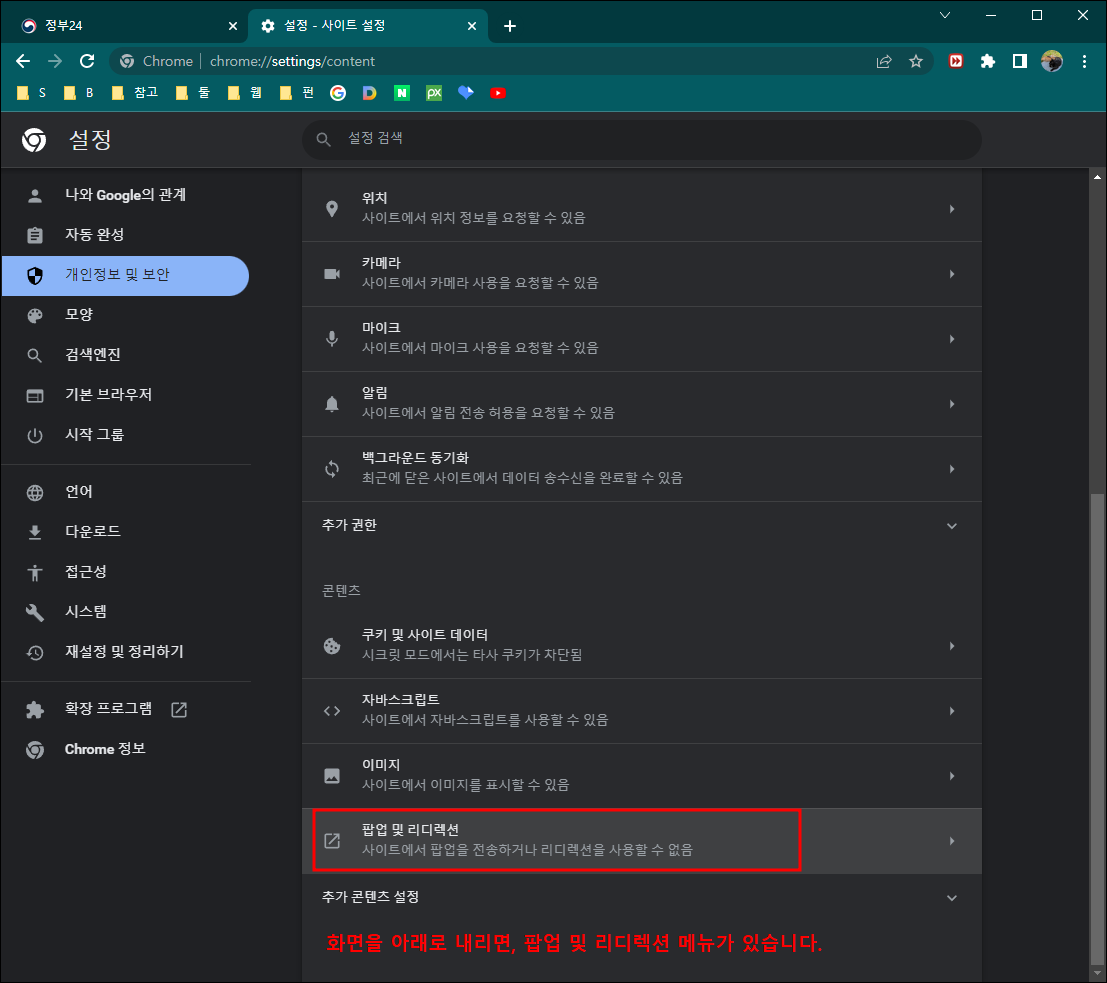Viewport: 1107px width, 983px height.
Task: Click the page reload icon
Action: coord(86,61)
